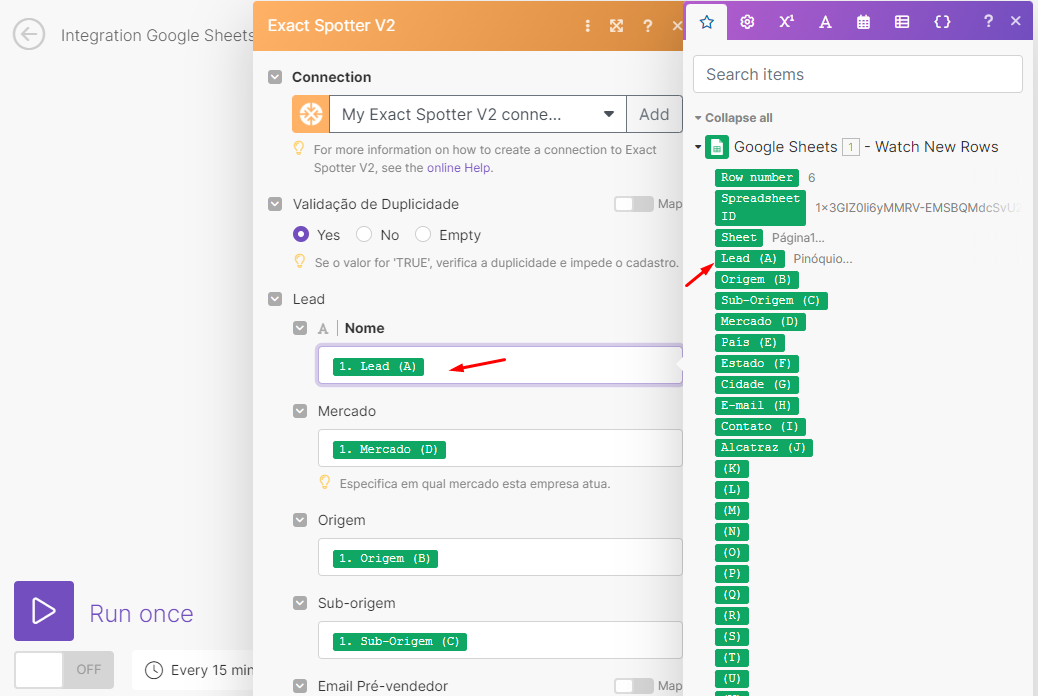
Task: Toggle Map switch for Email Pré-vendedor
Action: 634,686
